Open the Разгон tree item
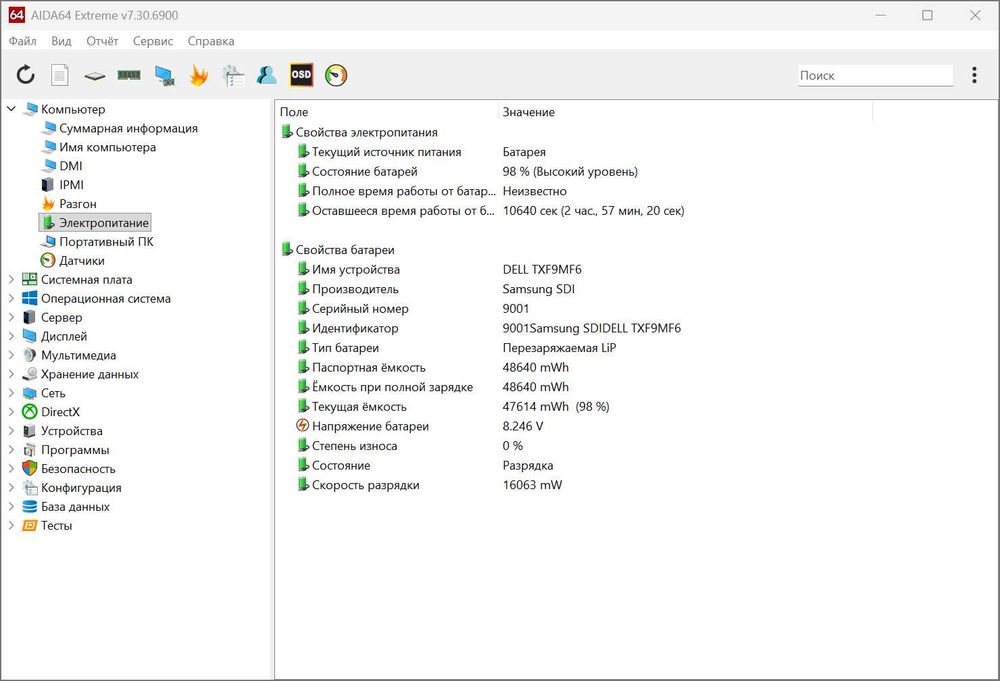Screen dimensions: 1000x681 click(69, 204)
